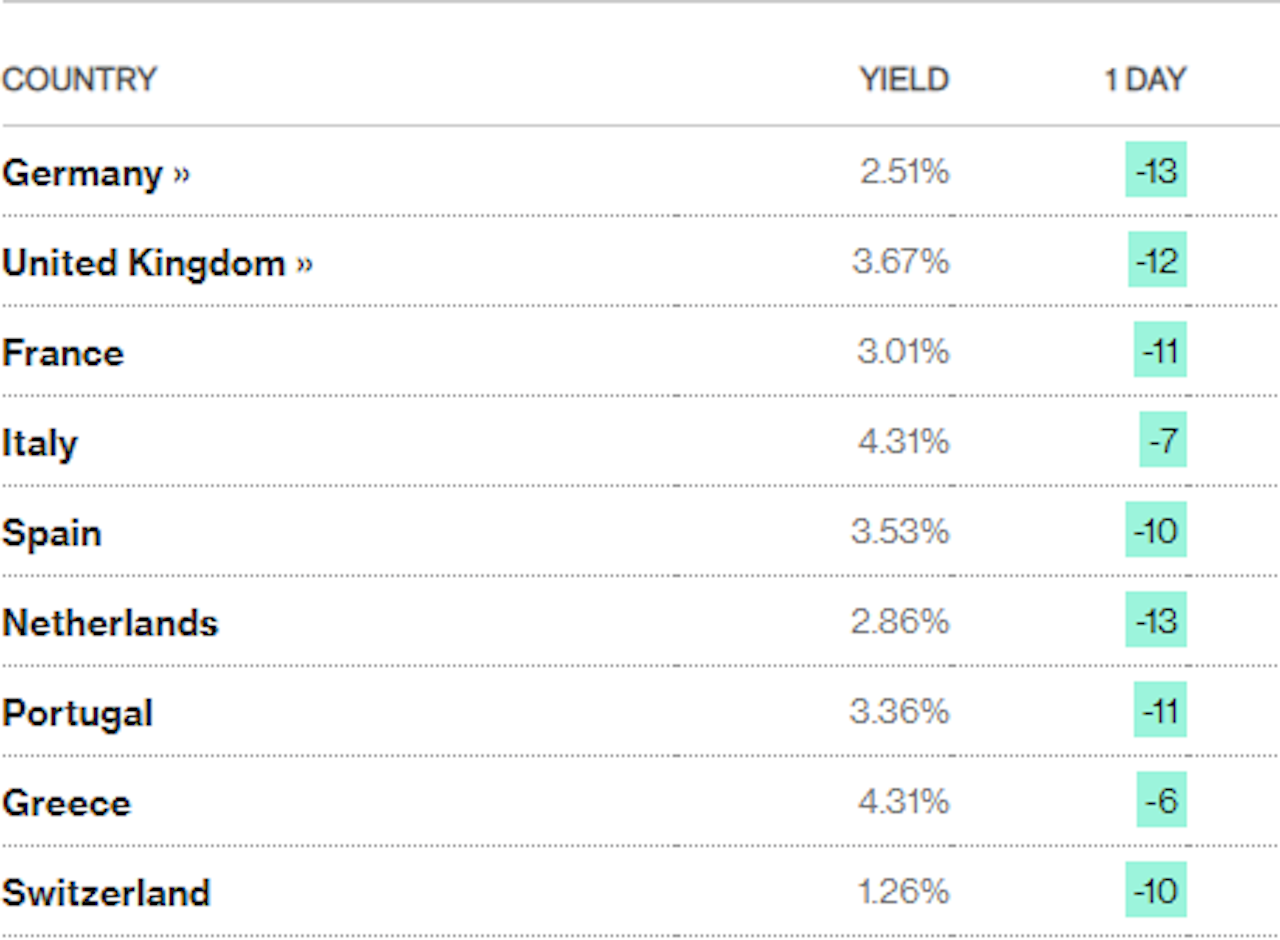Click the COUNTRY column header
The image size is (1280, 940).
(79, 79)
